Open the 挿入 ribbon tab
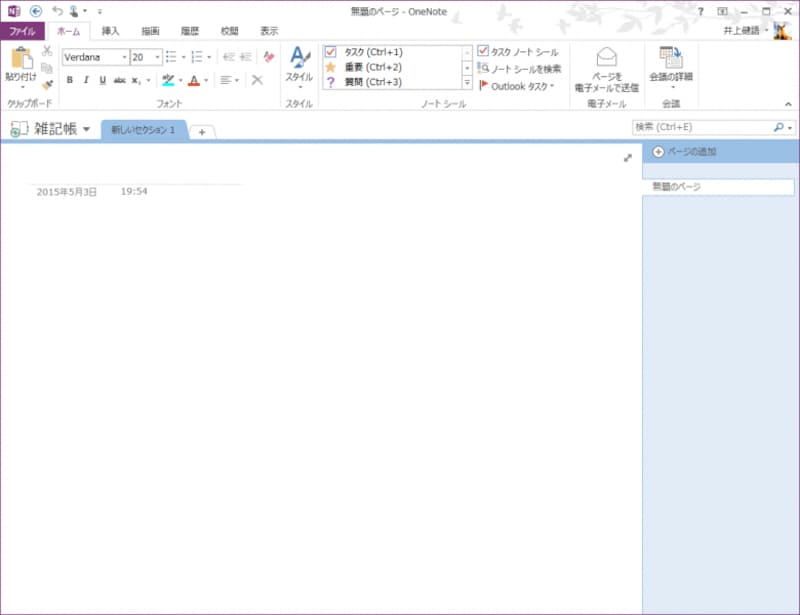Screen dimensions: 800x615 click(x=111, y=31)
